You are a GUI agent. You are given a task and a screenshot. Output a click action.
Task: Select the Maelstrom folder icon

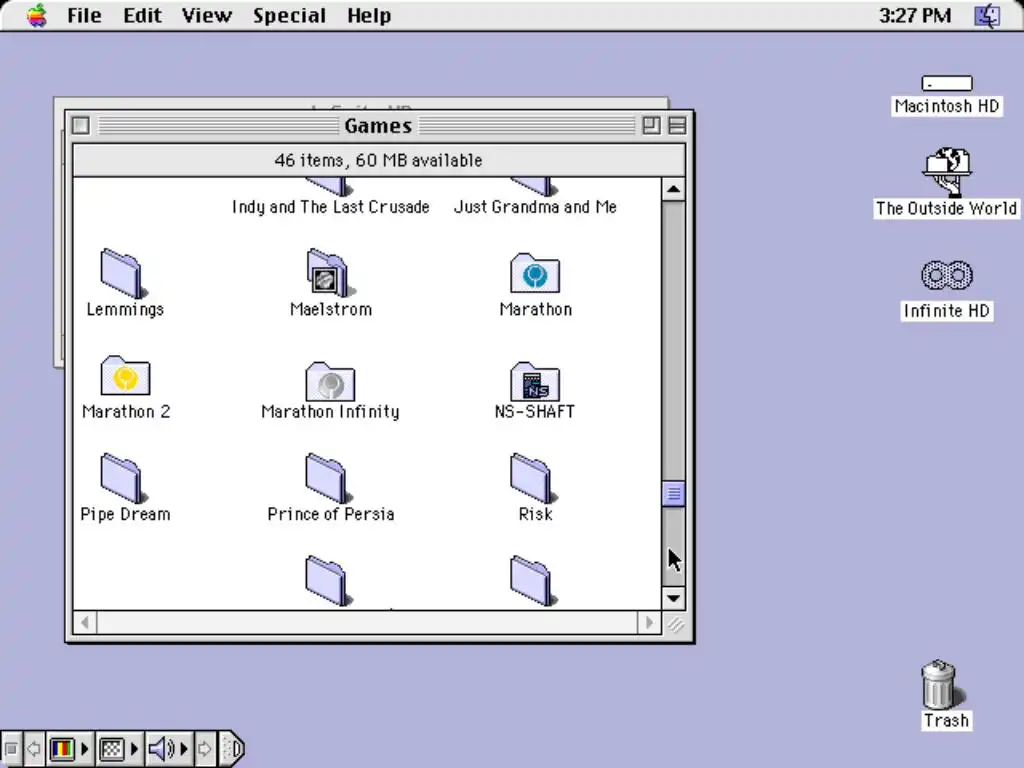coord(330,274)
